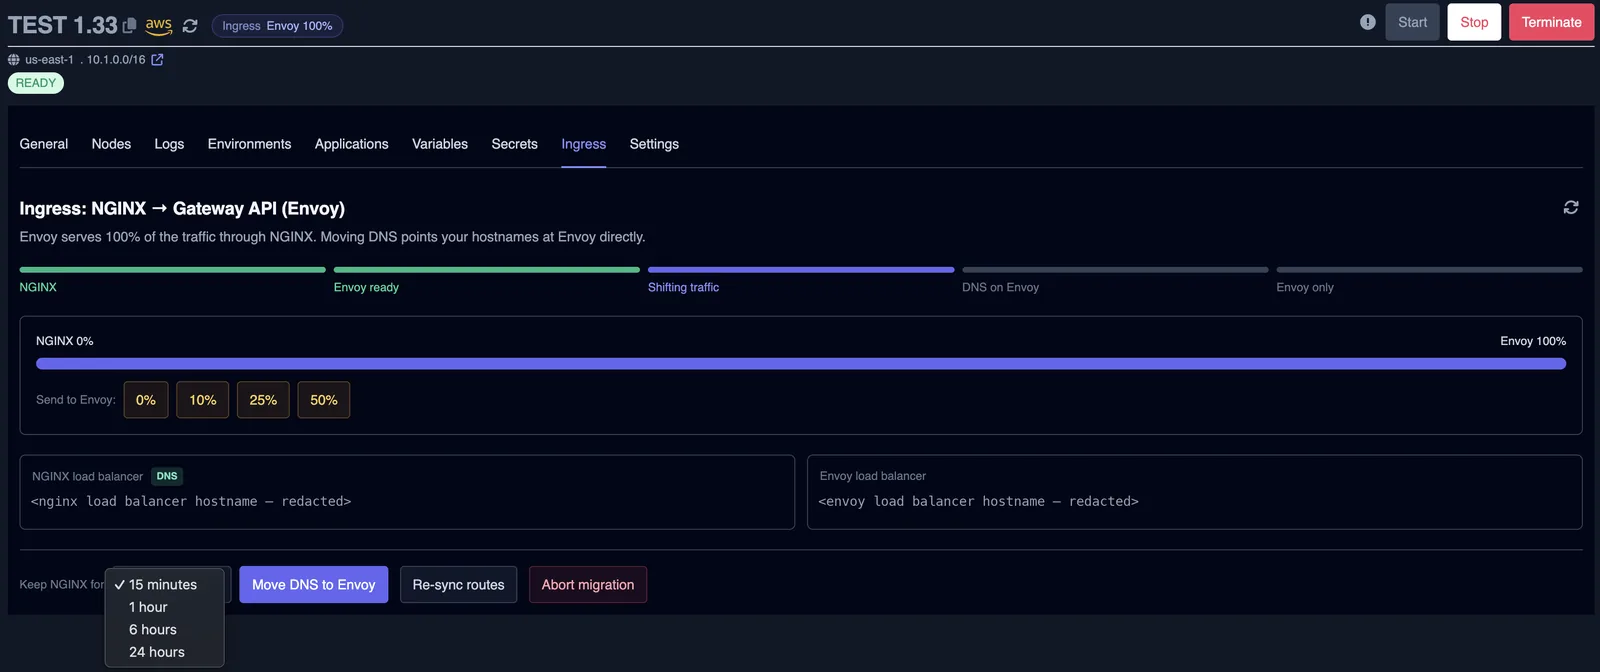
Task: Click the alert exclamation icon near Start
Action: [x=1368, y=22]
